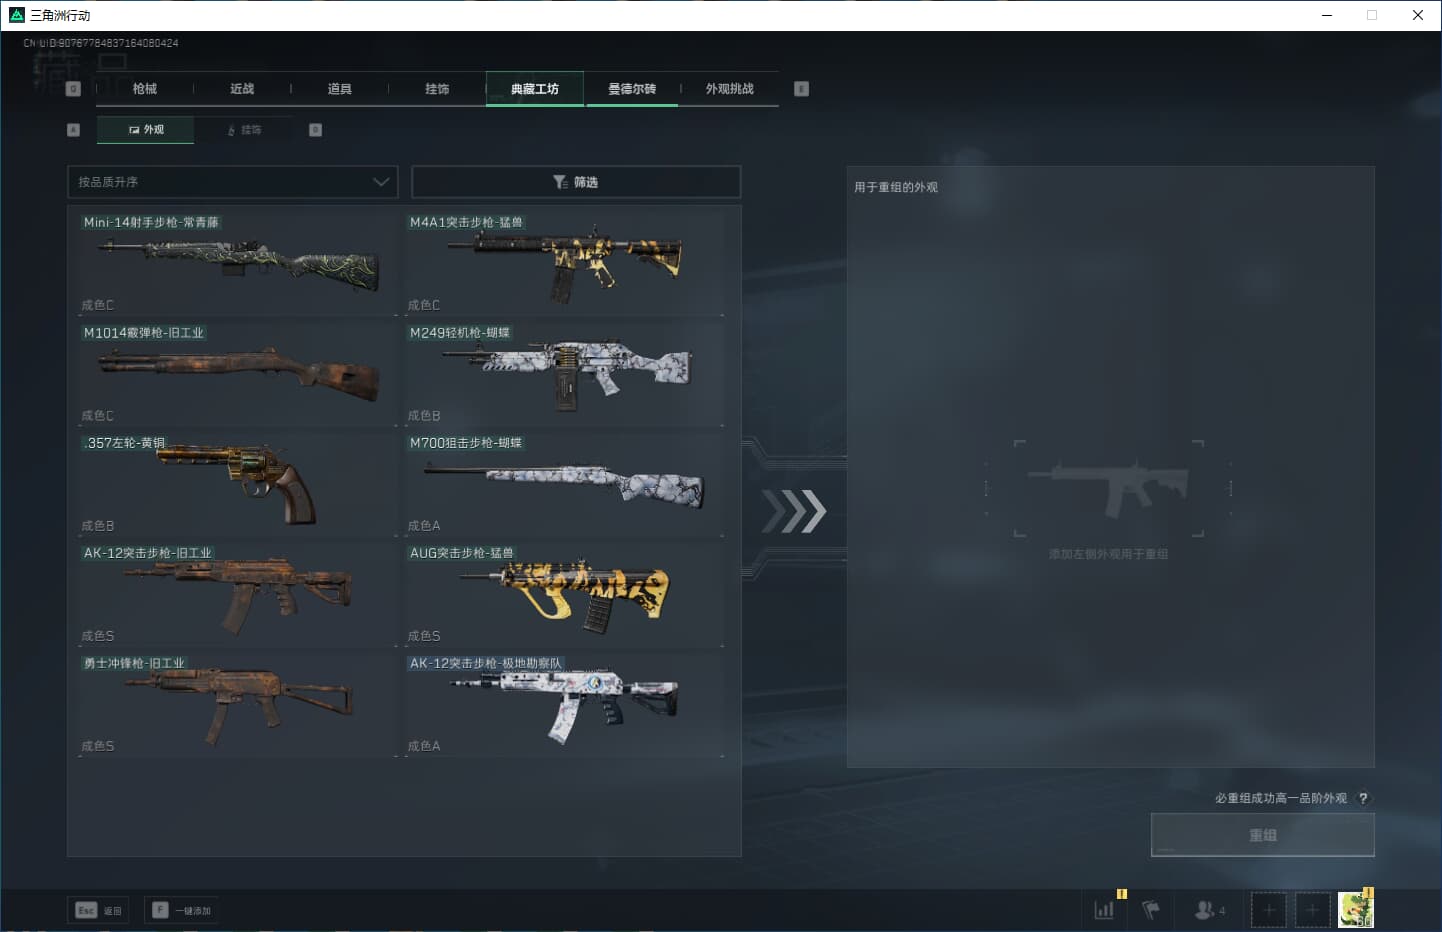Click the player avatar portrait

click(x=1356, y=910)
